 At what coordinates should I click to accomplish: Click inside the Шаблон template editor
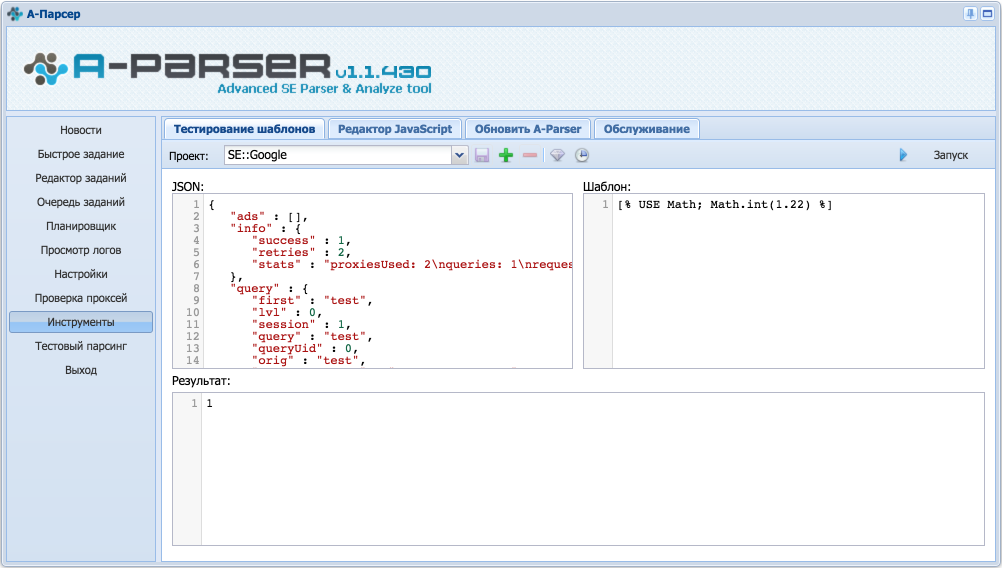coord(784,281)
